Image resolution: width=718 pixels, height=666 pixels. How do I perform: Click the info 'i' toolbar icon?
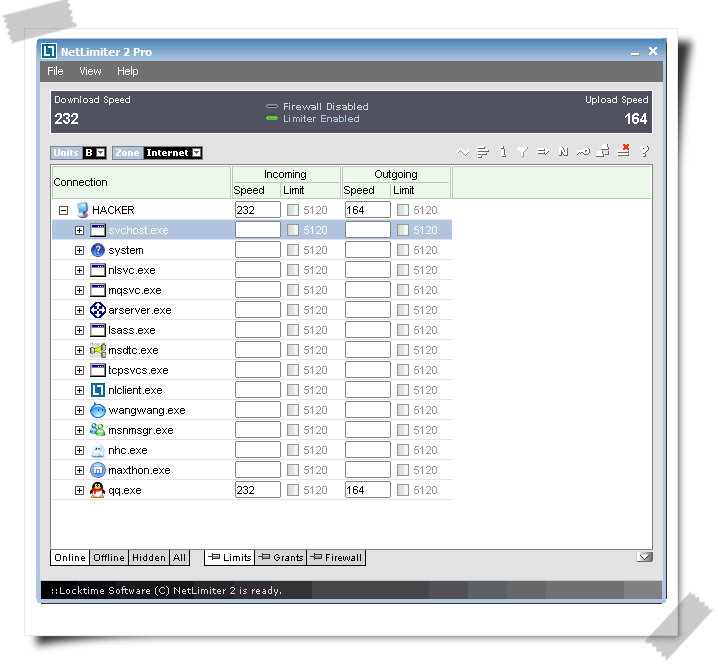(503, 152)
